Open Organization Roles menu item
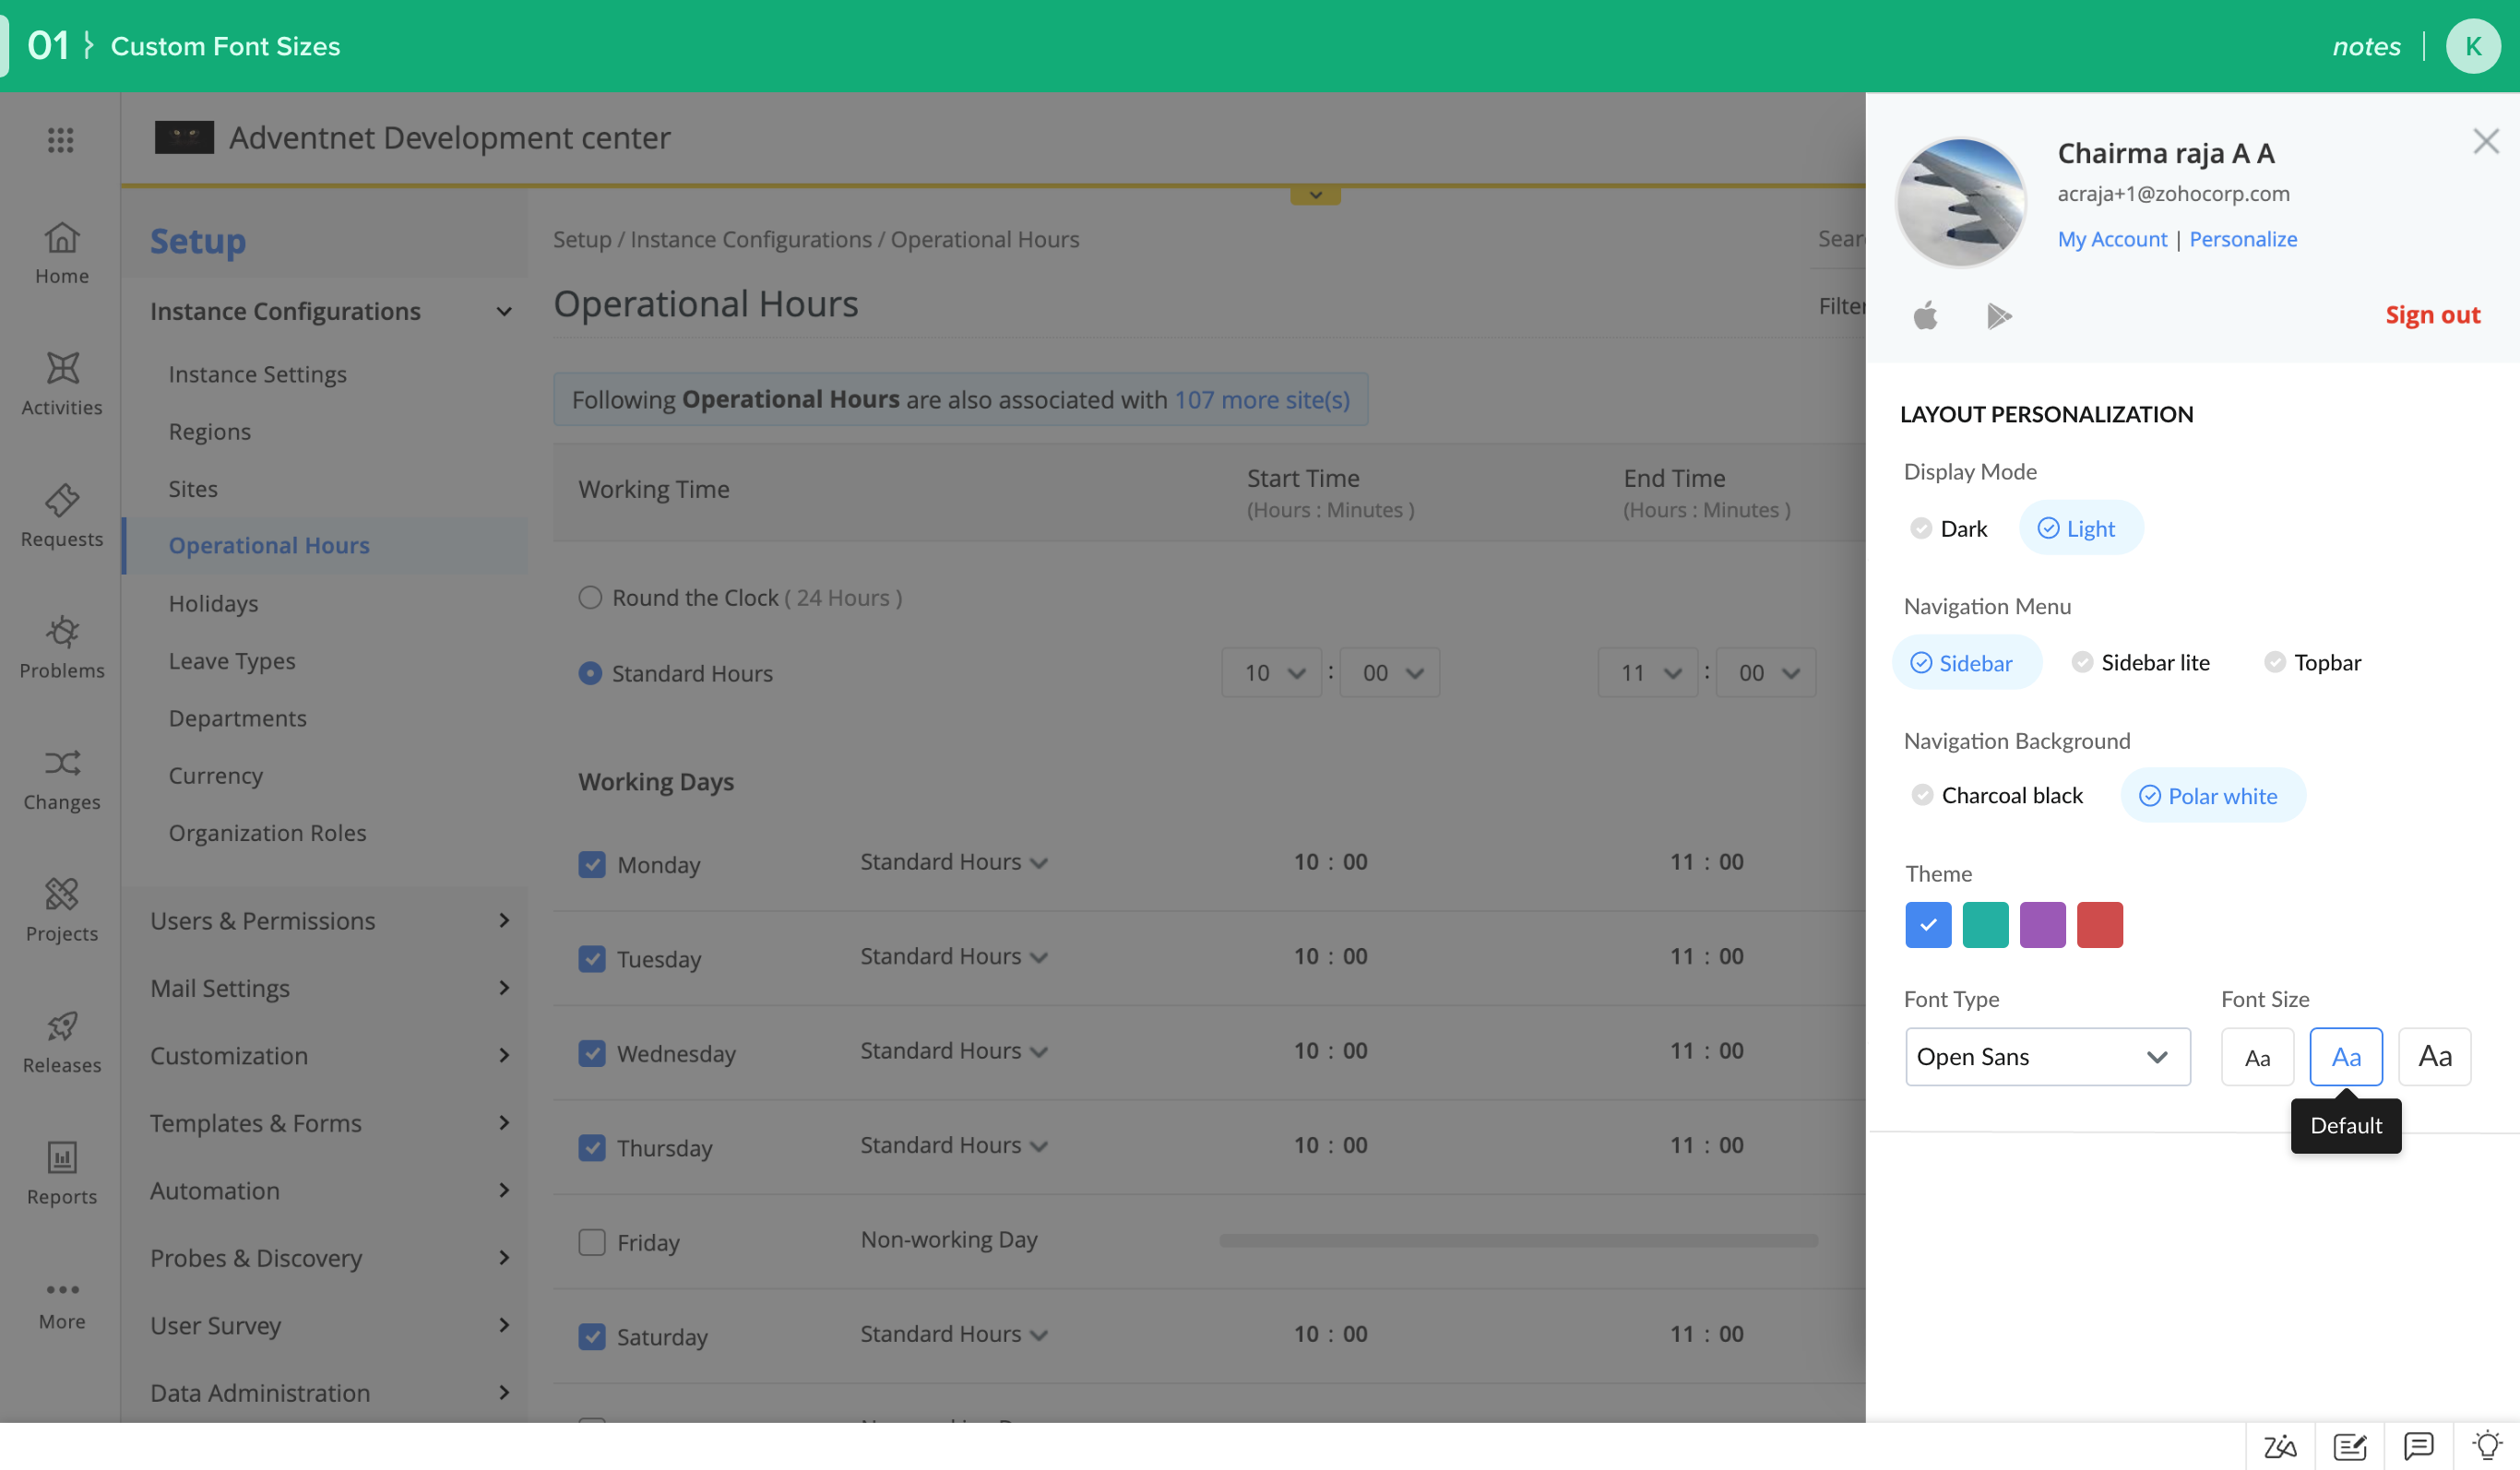 click(267, 833)
